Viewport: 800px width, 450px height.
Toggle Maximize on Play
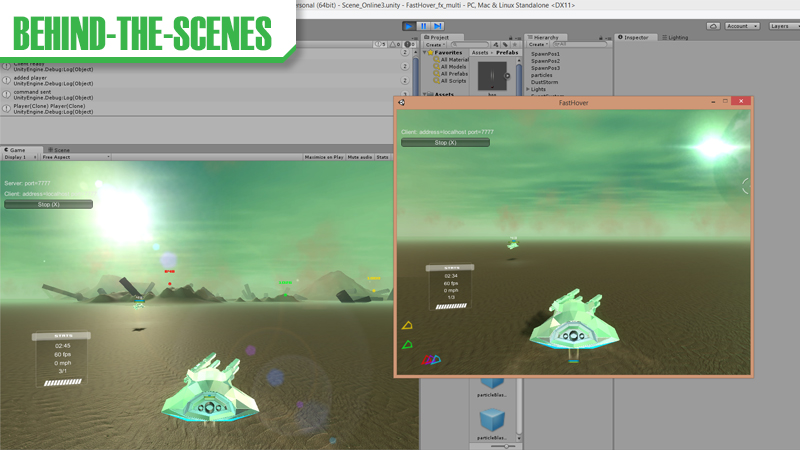[324, 157]
